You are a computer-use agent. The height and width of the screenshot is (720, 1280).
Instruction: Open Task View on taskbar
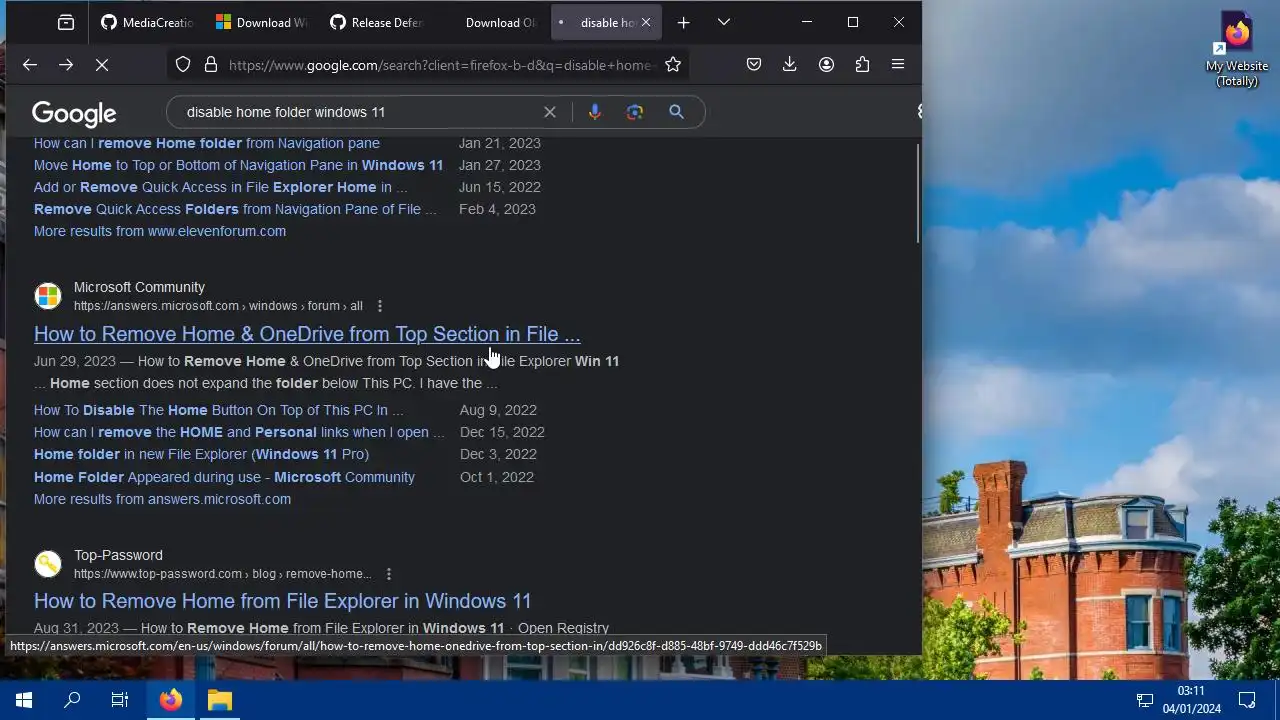pyautogui.click(x=120, y=700)
